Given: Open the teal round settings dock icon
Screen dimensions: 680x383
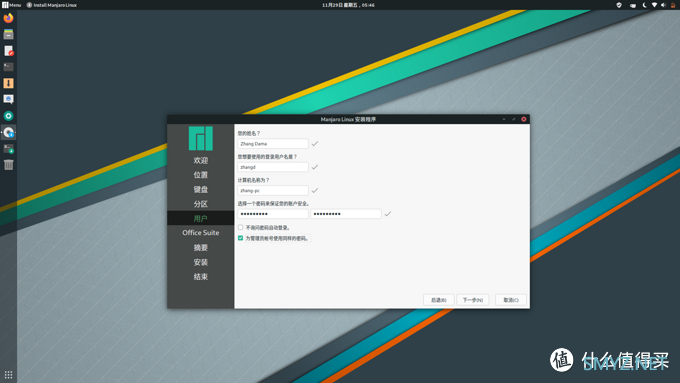Looking at the screenshot, I should pyautogui.click(x=8, y=116).
